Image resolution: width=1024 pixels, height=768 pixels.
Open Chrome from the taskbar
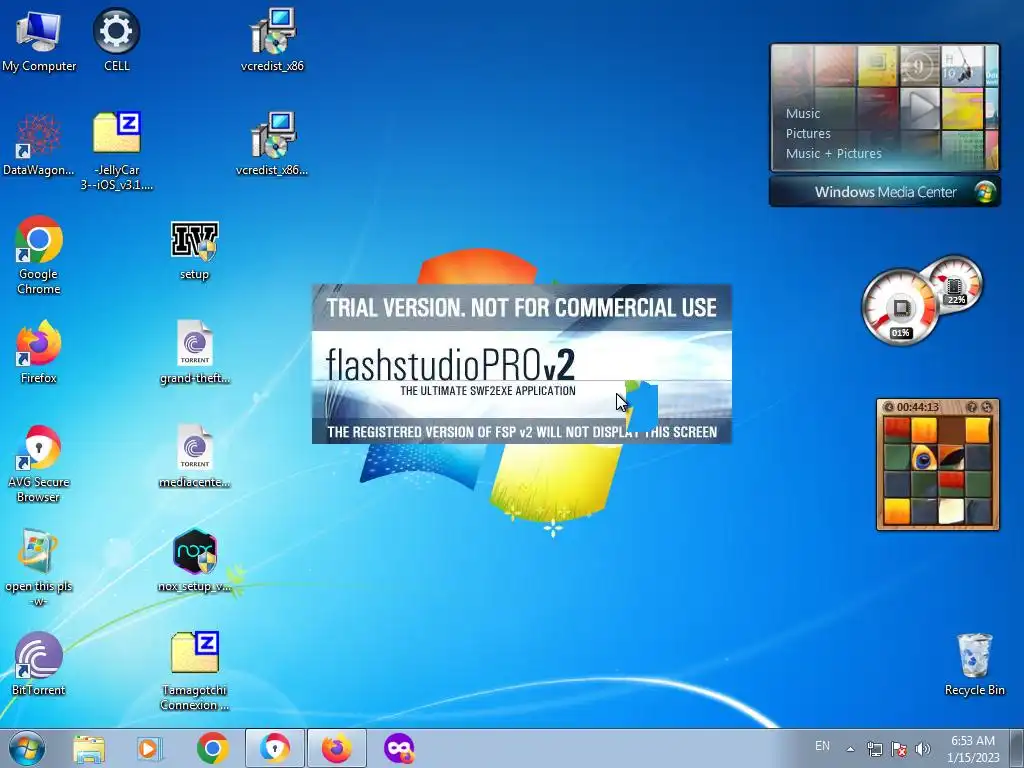click(212, 748)
